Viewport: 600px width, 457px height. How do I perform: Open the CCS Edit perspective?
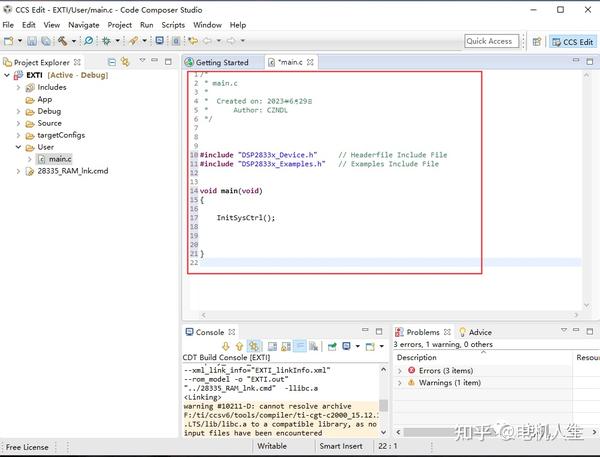click(x=572, y=41)
